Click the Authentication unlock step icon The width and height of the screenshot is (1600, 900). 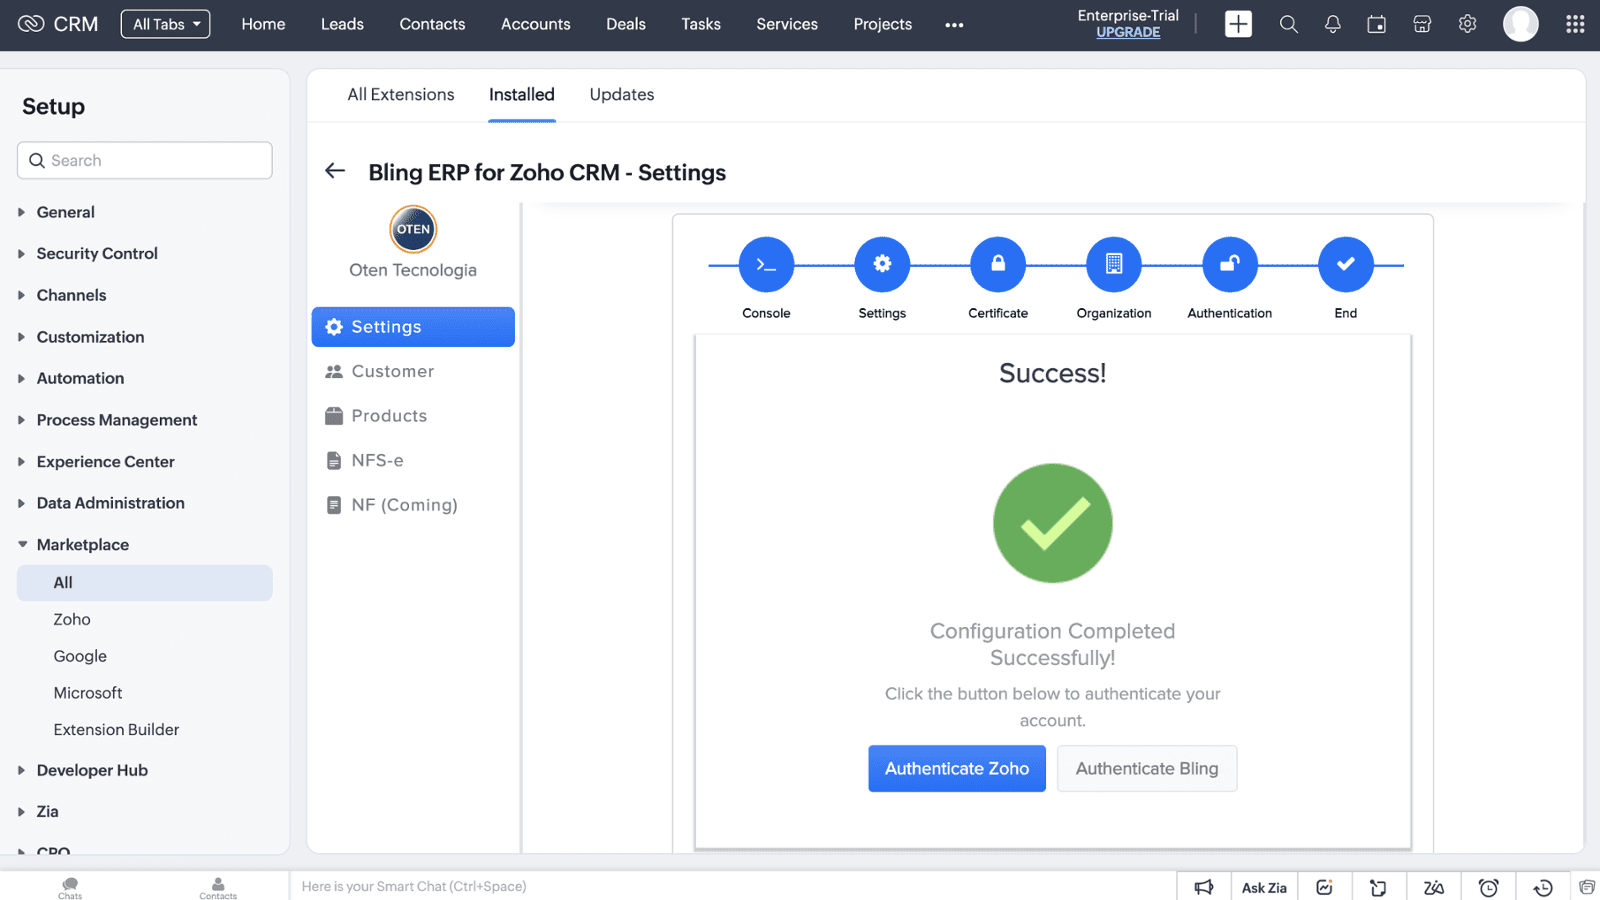1229,264
